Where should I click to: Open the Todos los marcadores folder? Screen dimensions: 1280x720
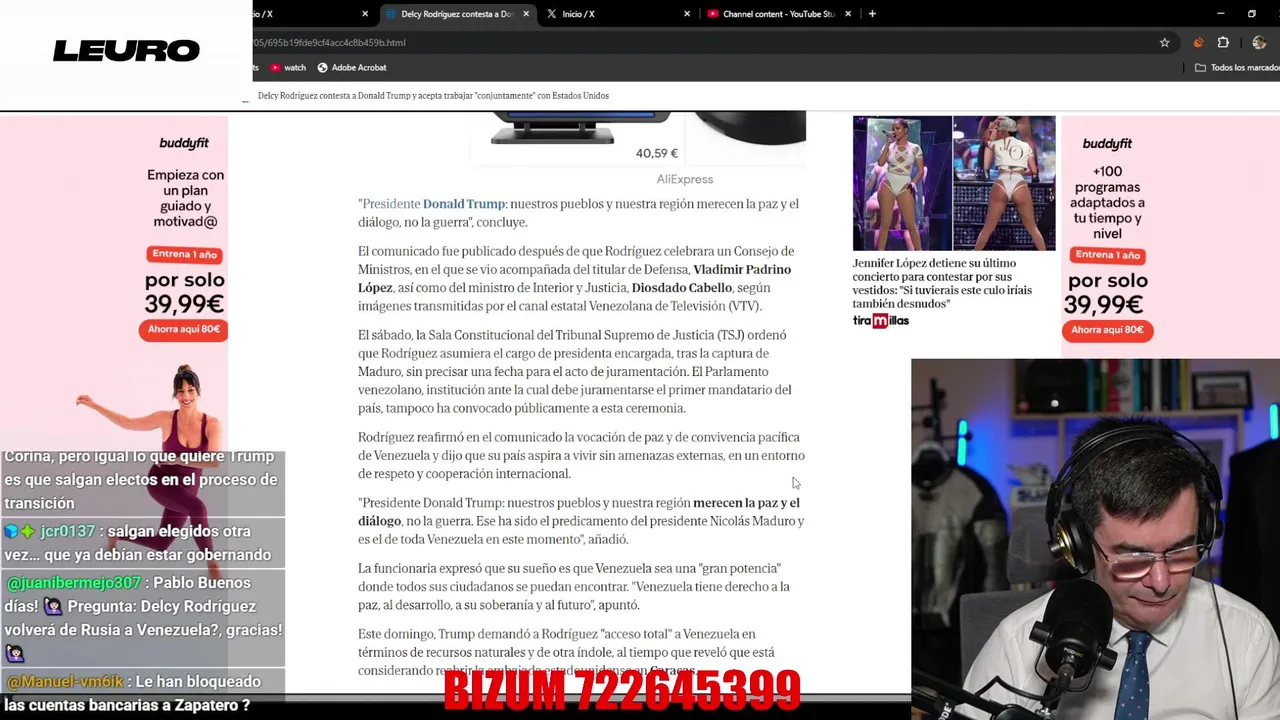coord(1237,68)
